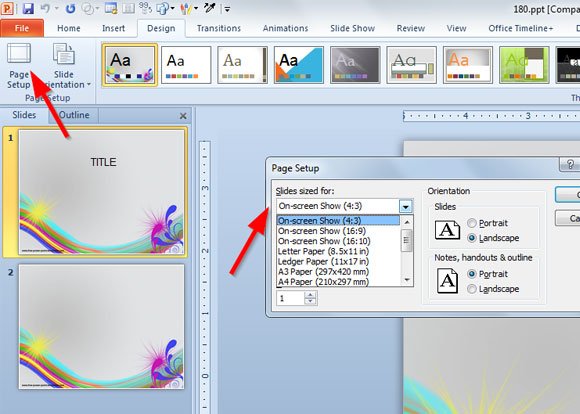
Task: Expand the Slides sized for dropdown arrow
Action: [406, 206]
